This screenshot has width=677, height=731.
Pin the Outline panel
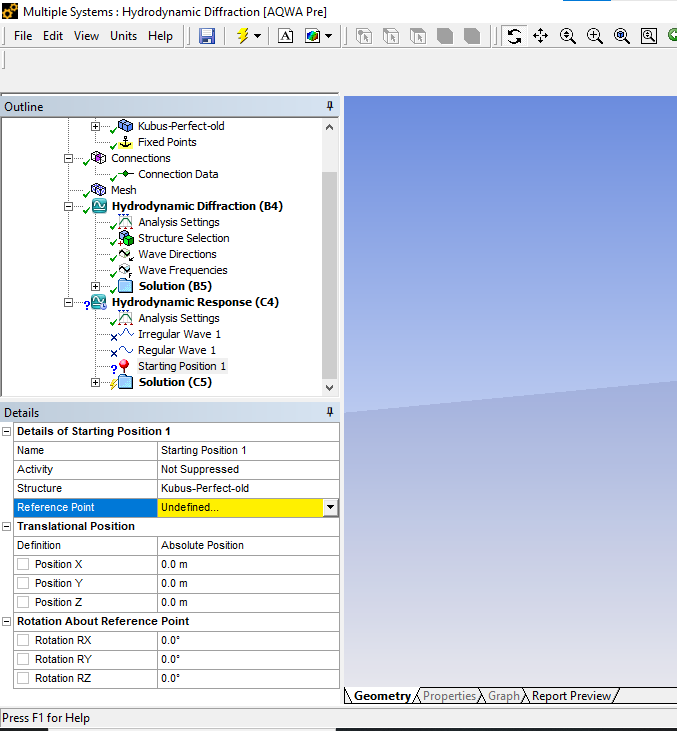pos(330,106)
